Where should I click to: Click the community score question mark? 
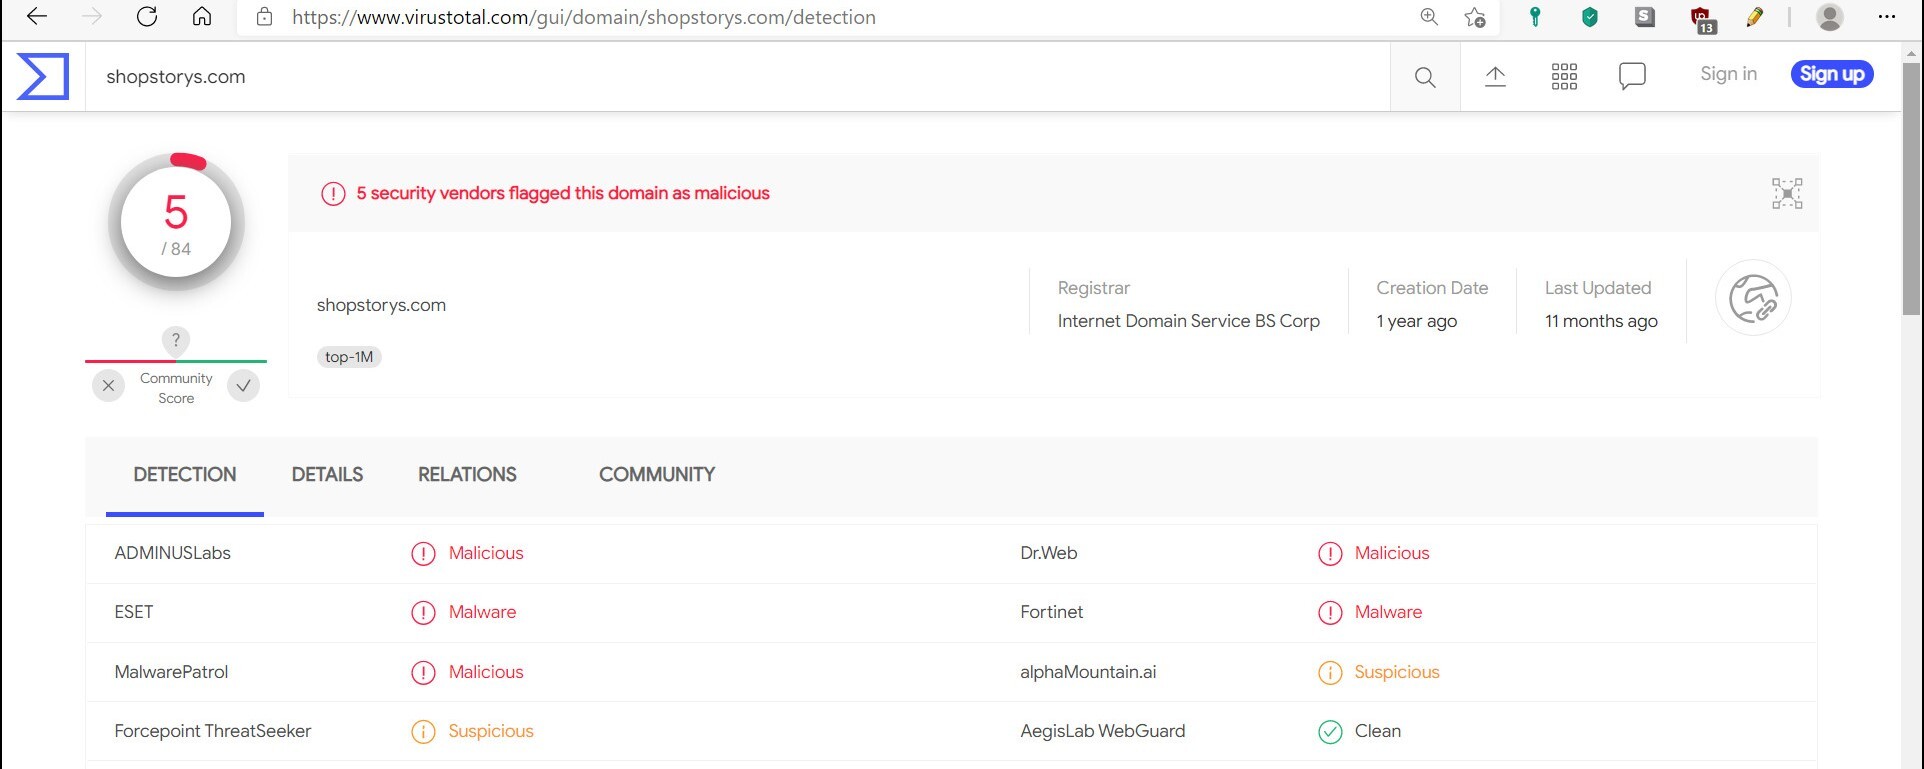tap(176, 340)
